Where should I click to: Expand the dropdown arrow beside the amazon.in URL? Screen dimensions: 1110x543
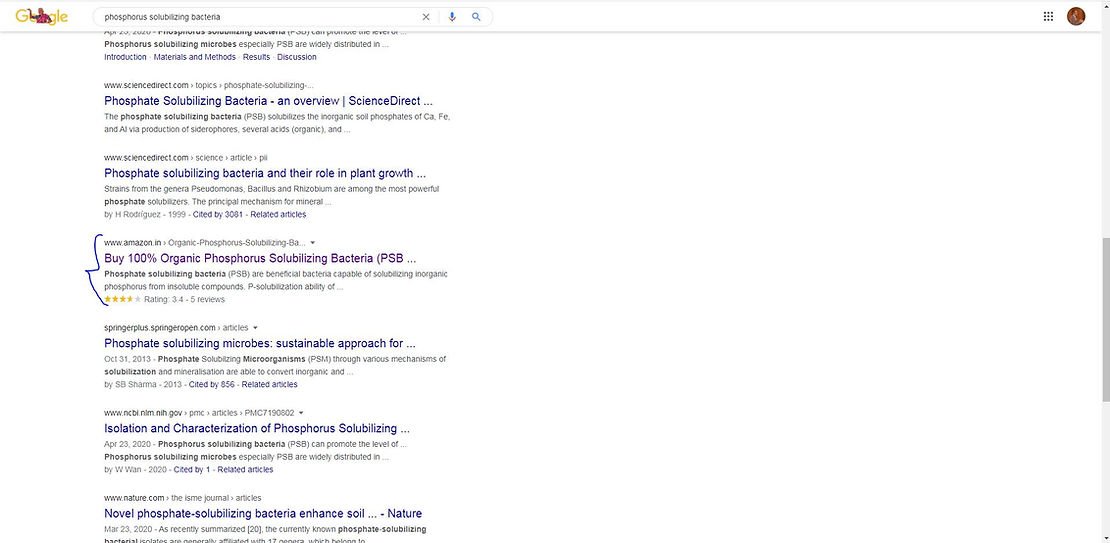coord(313,242)
